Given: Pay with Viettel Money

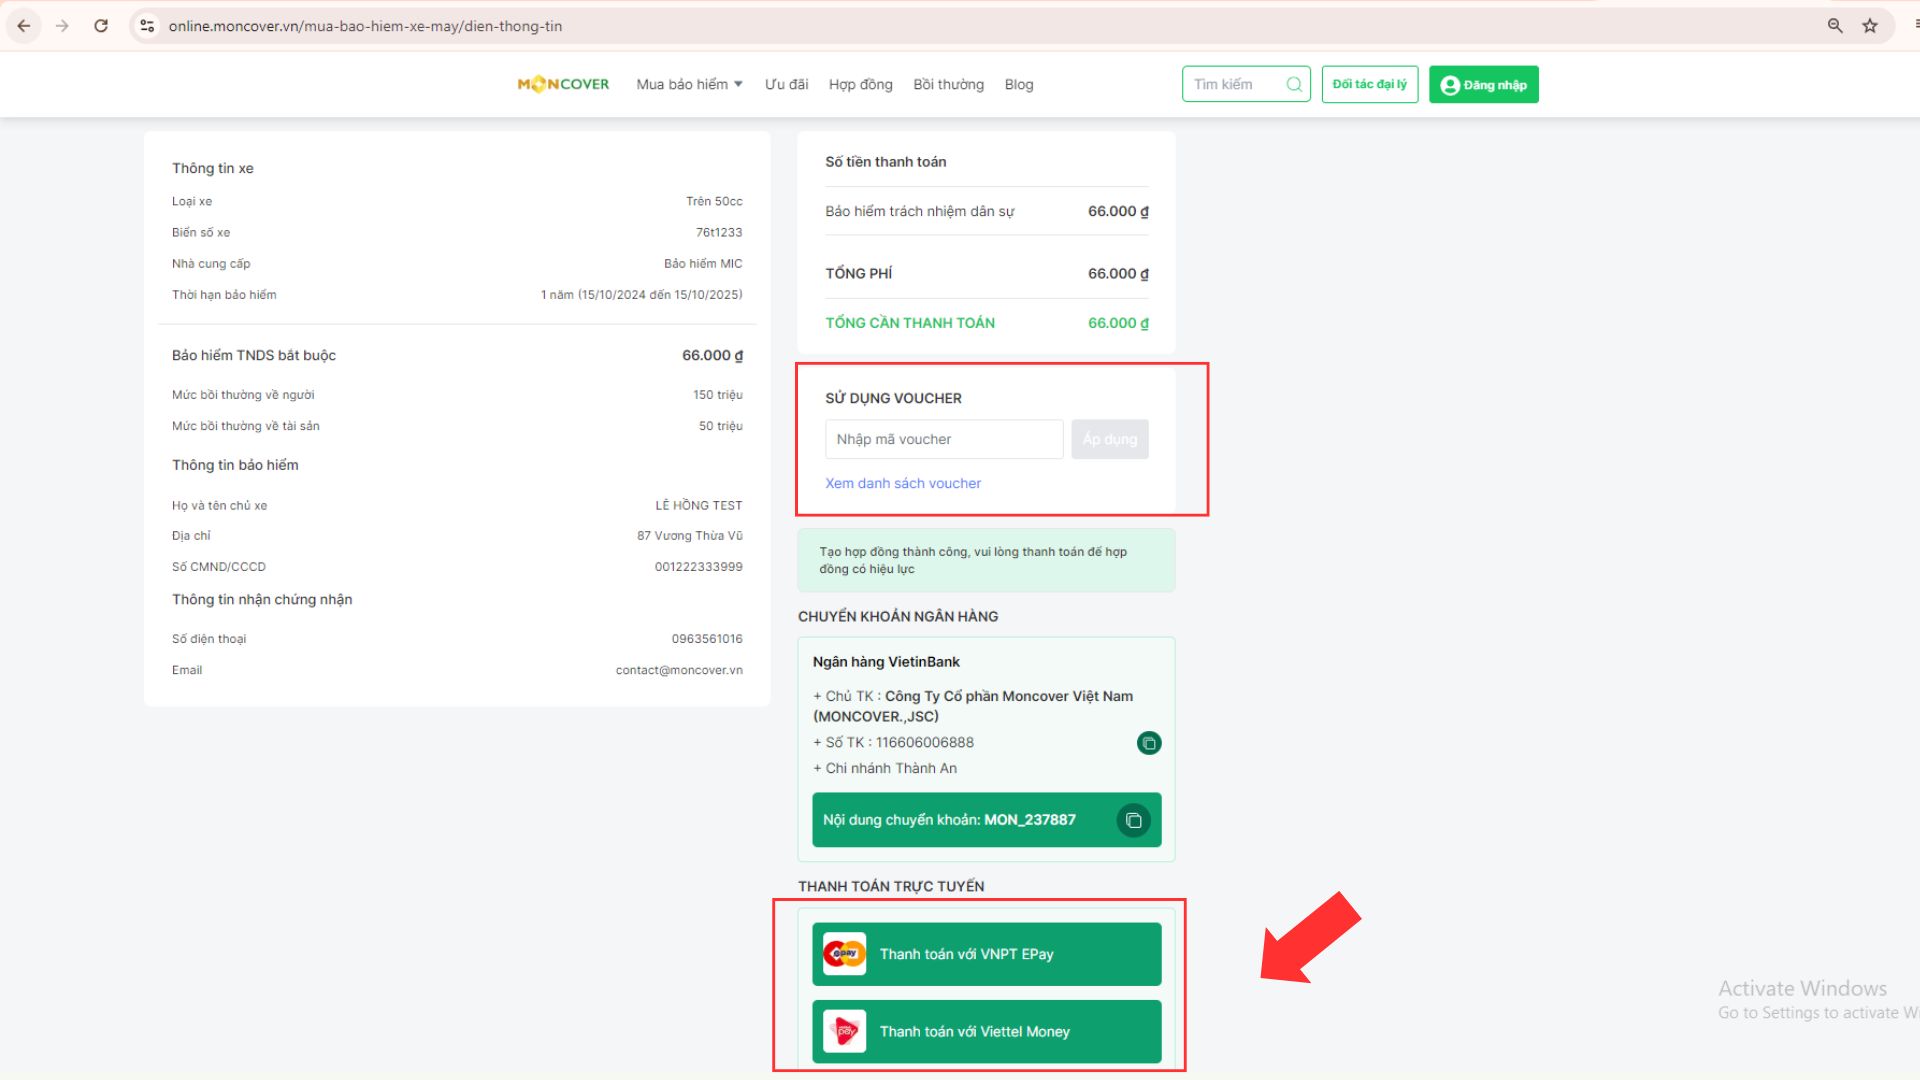Looking at the screenshot, I should [986, 1031].
